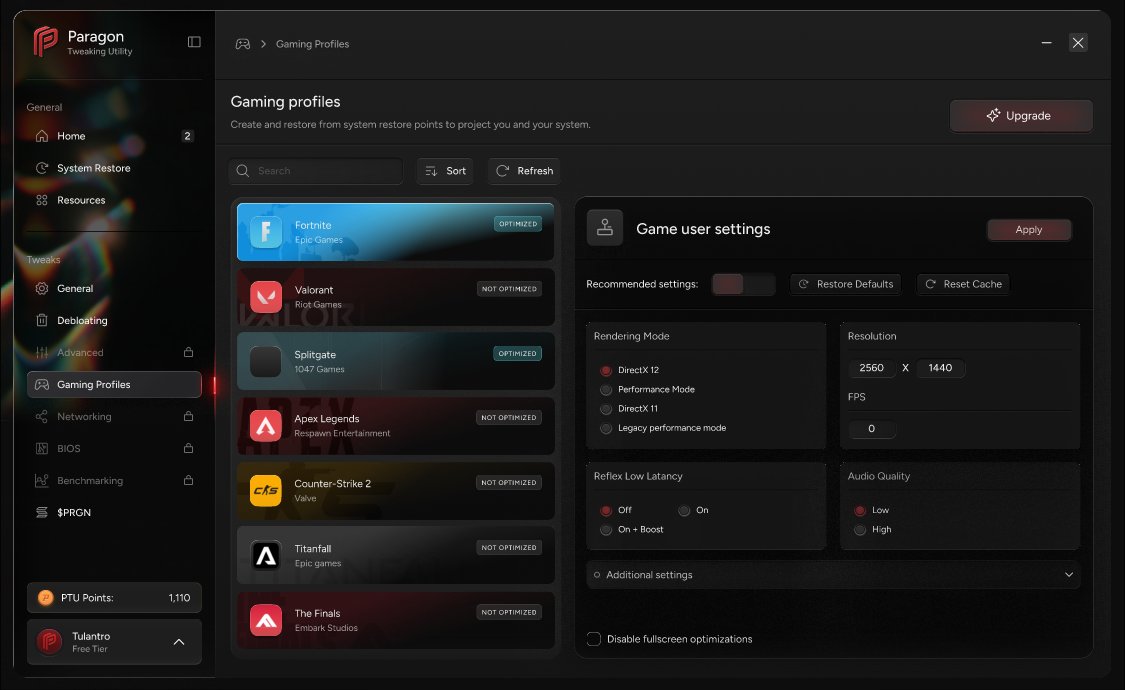The image size is (1125, 690).
Task: Set Reflex Low Latency to Off
Action: click(606, 511)
